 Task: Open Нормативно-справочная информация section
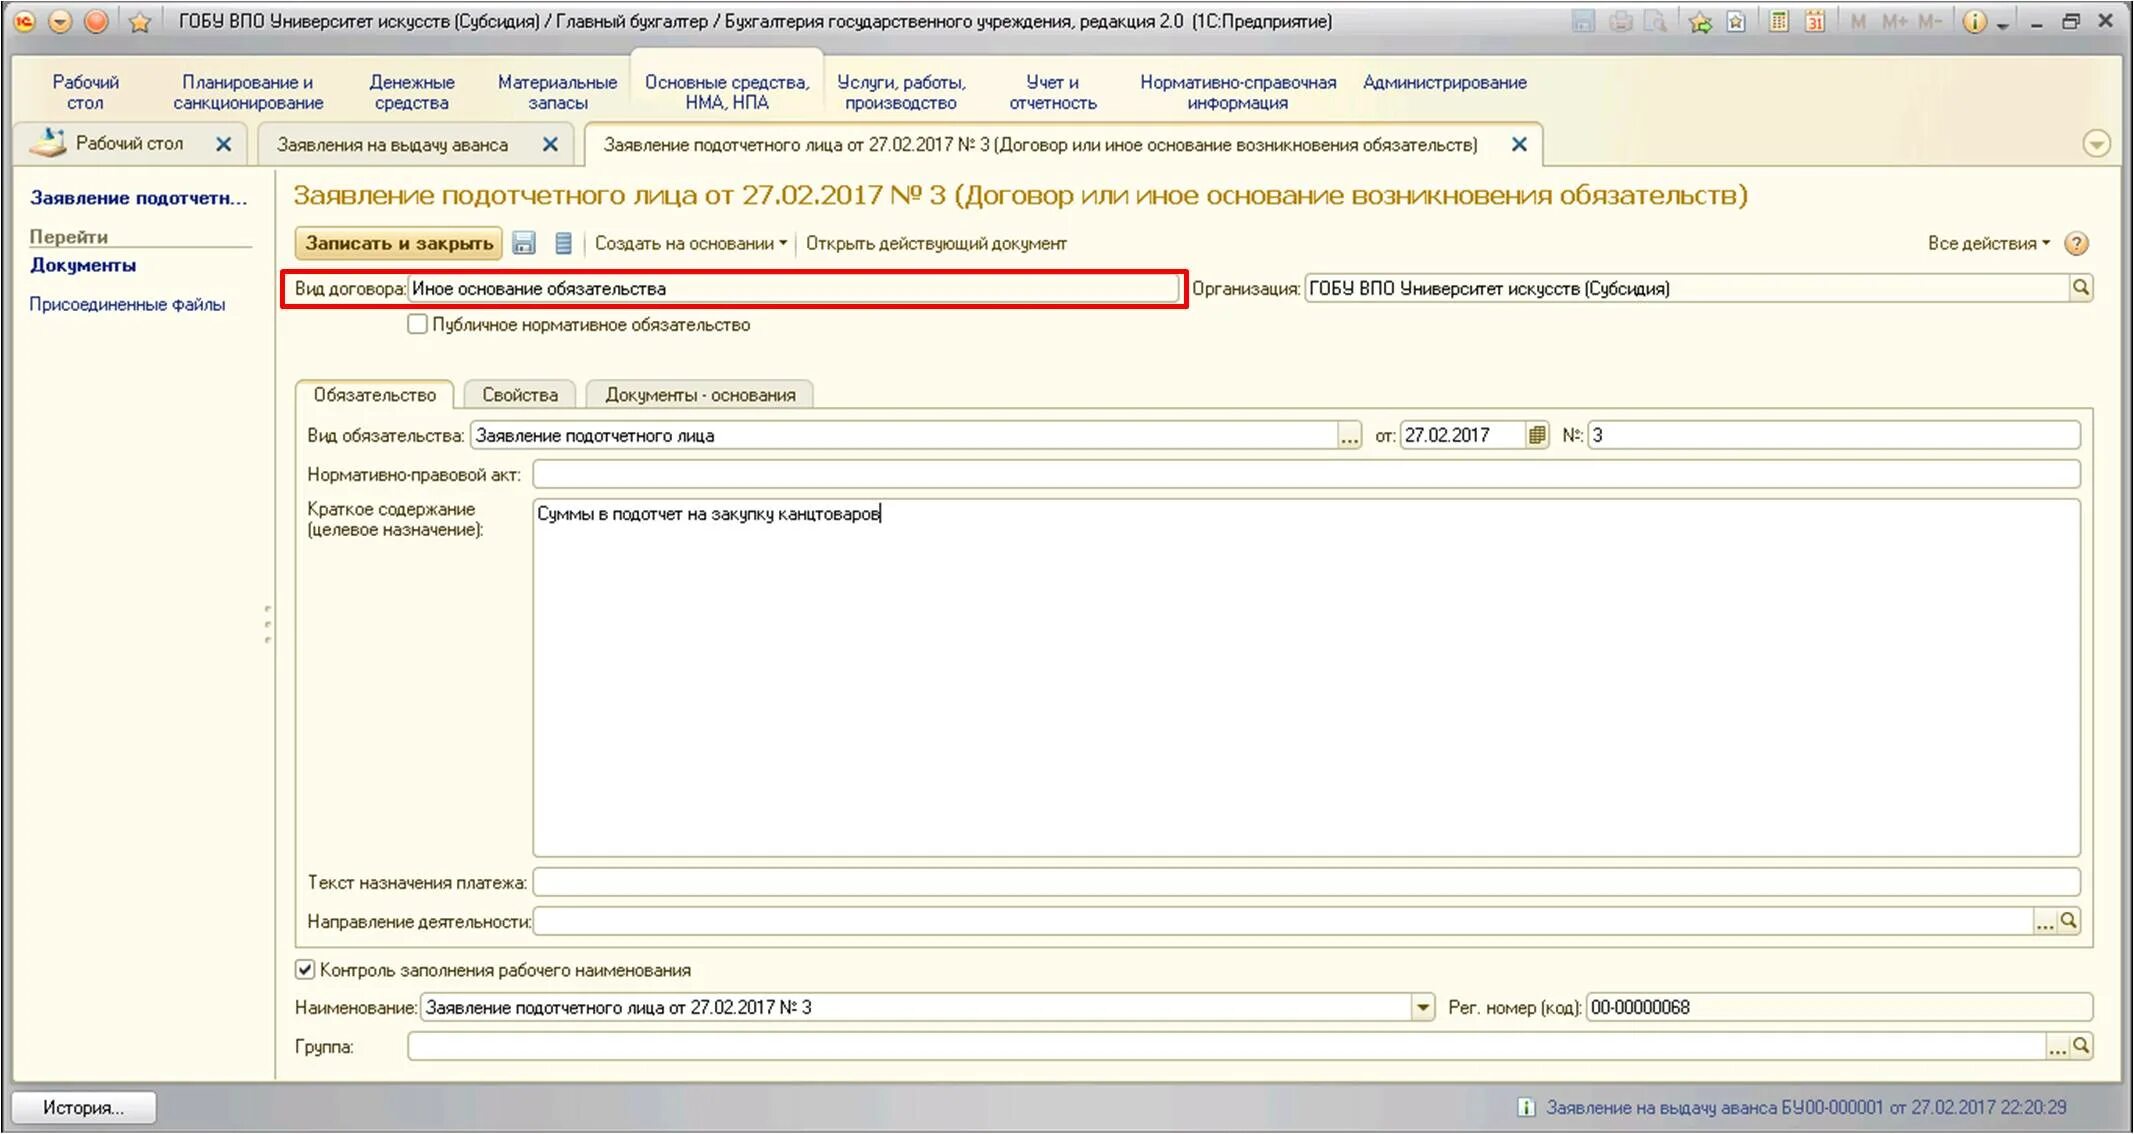[1238, 92]
